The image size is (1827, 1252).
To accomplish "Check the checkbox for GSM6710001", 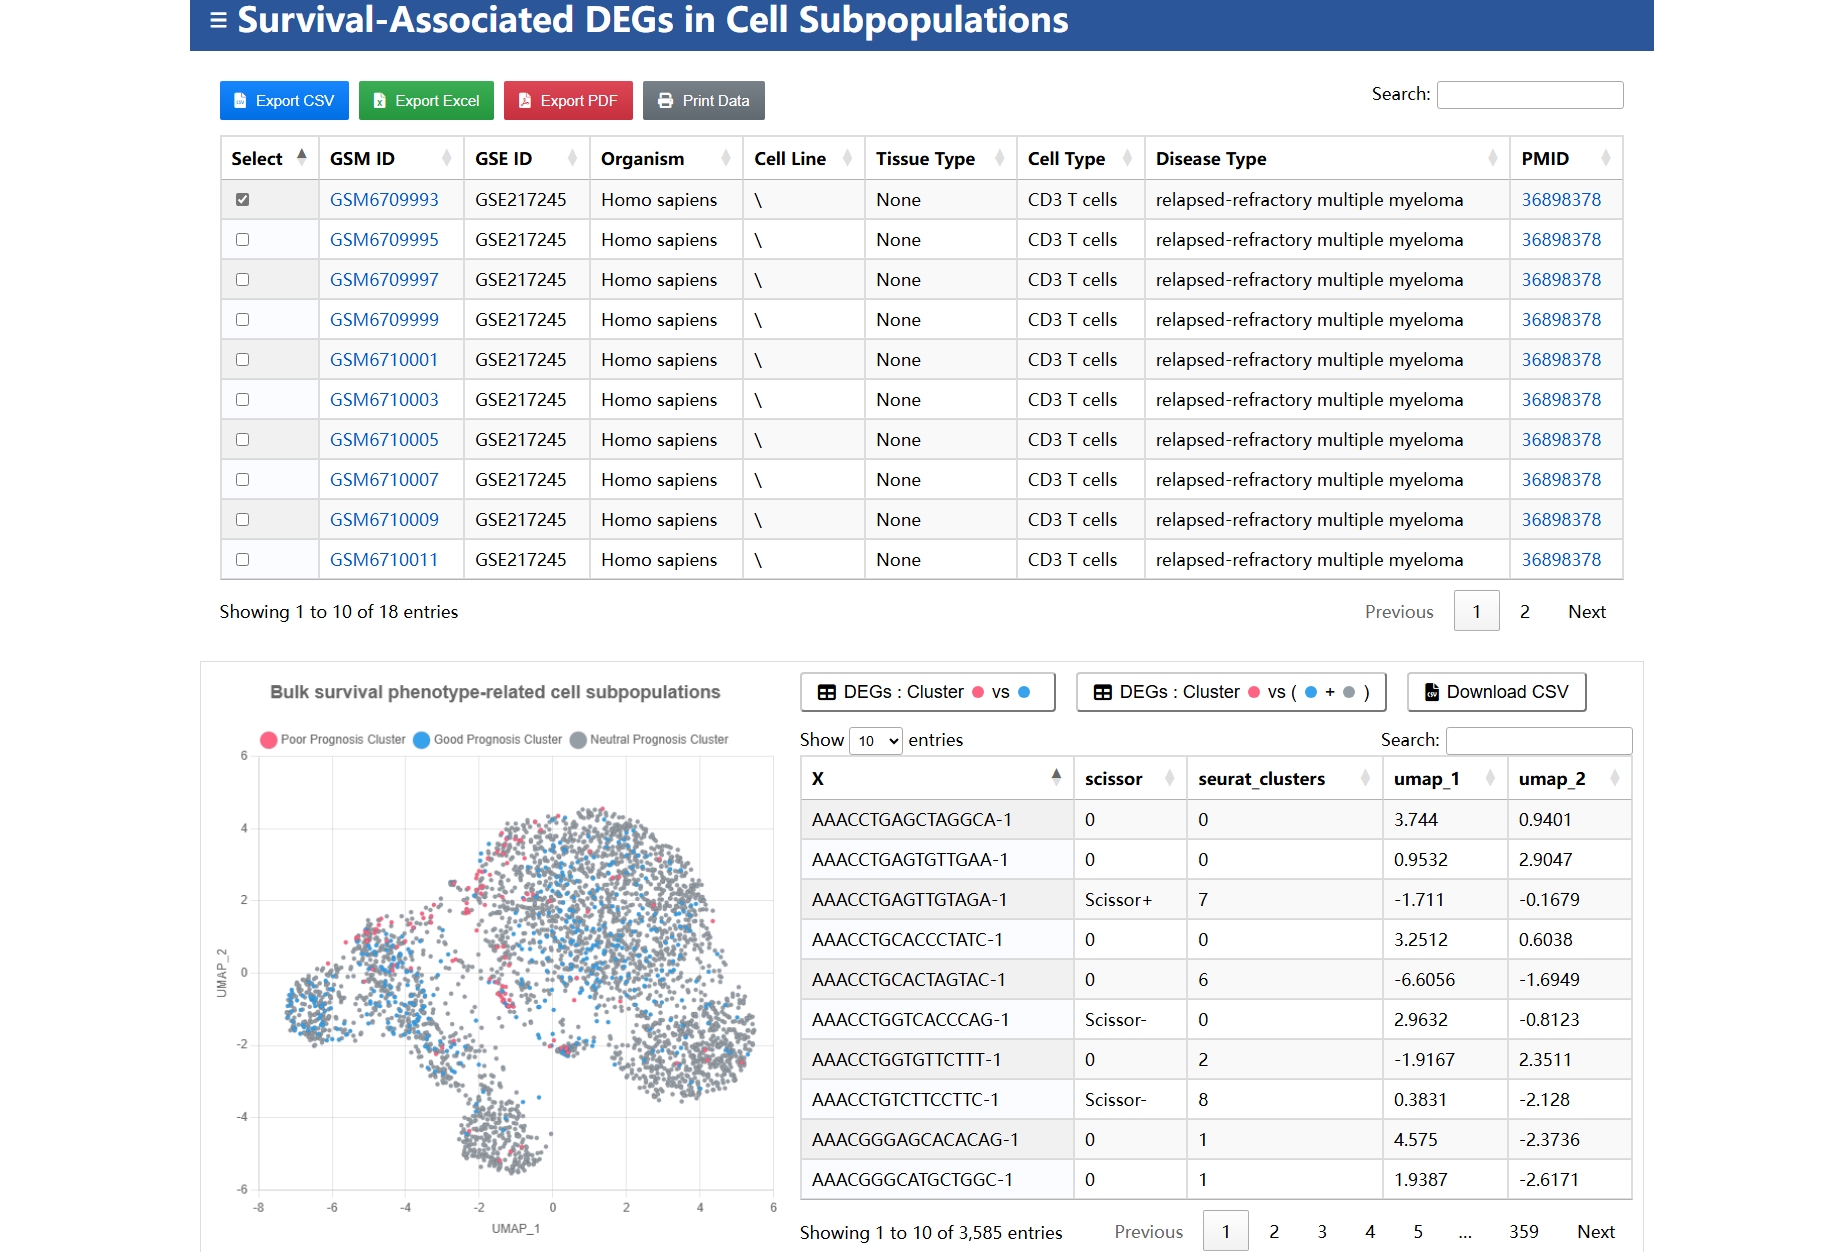I will tap(241, 359).
